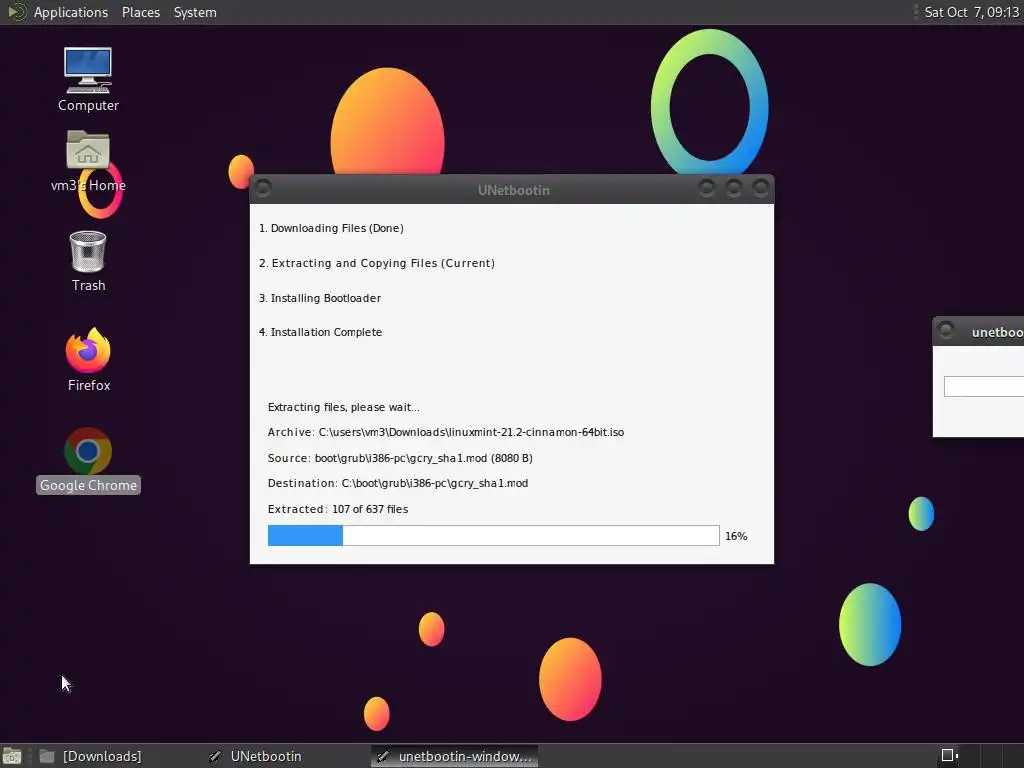
Task: Open the System menu
Action: (195, 12)
